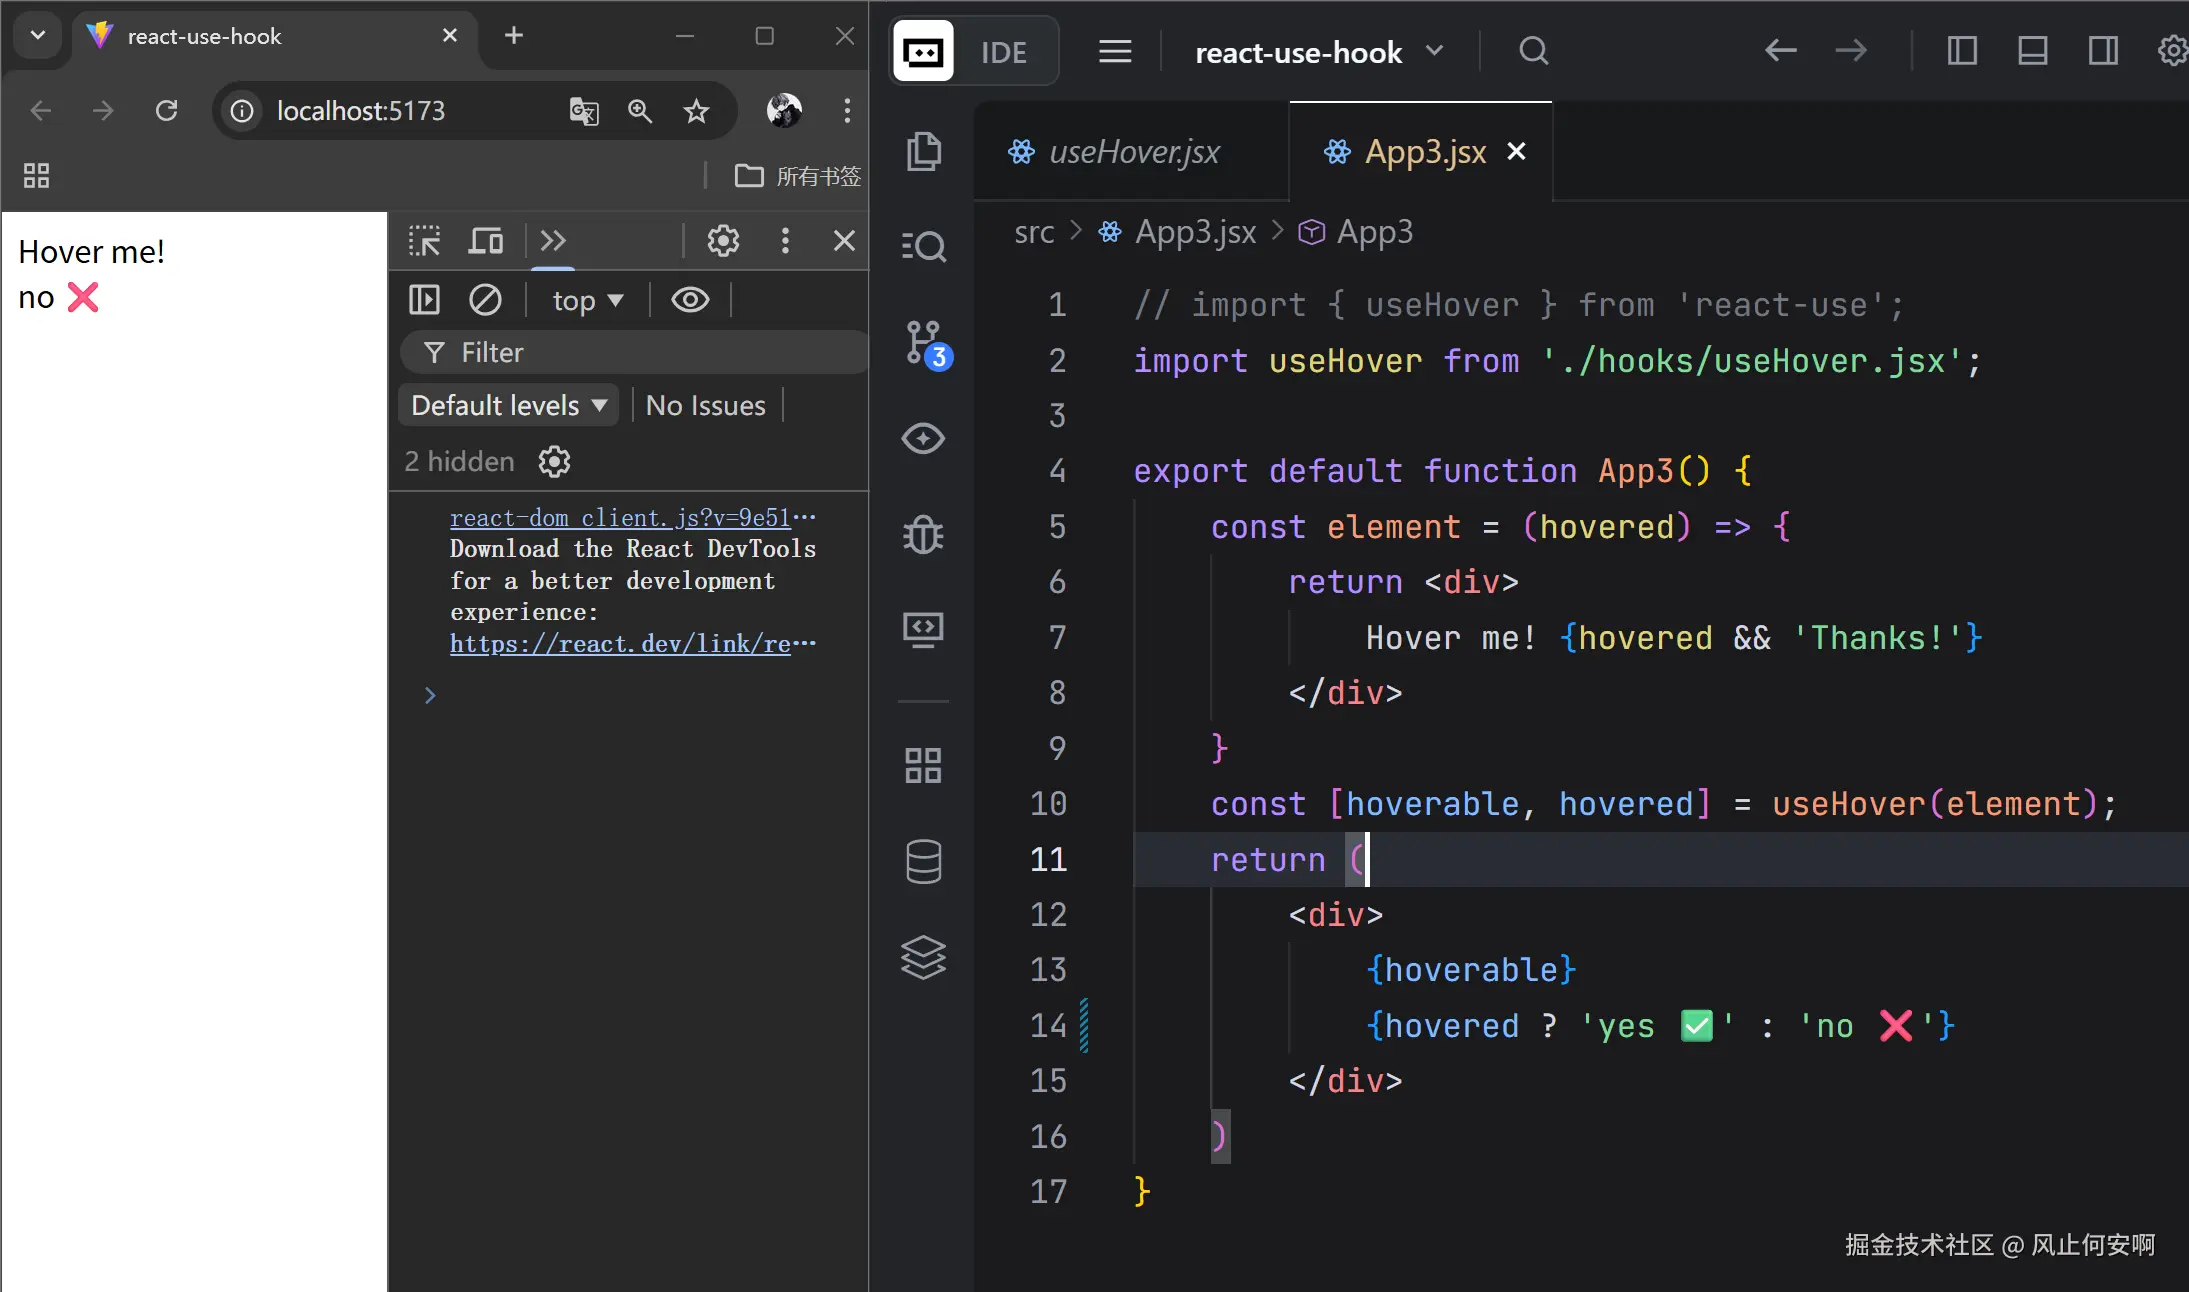2189x1292 pixels.
Task: Open the database icon in IDE sidebar
Action: [x=923, y=861]
